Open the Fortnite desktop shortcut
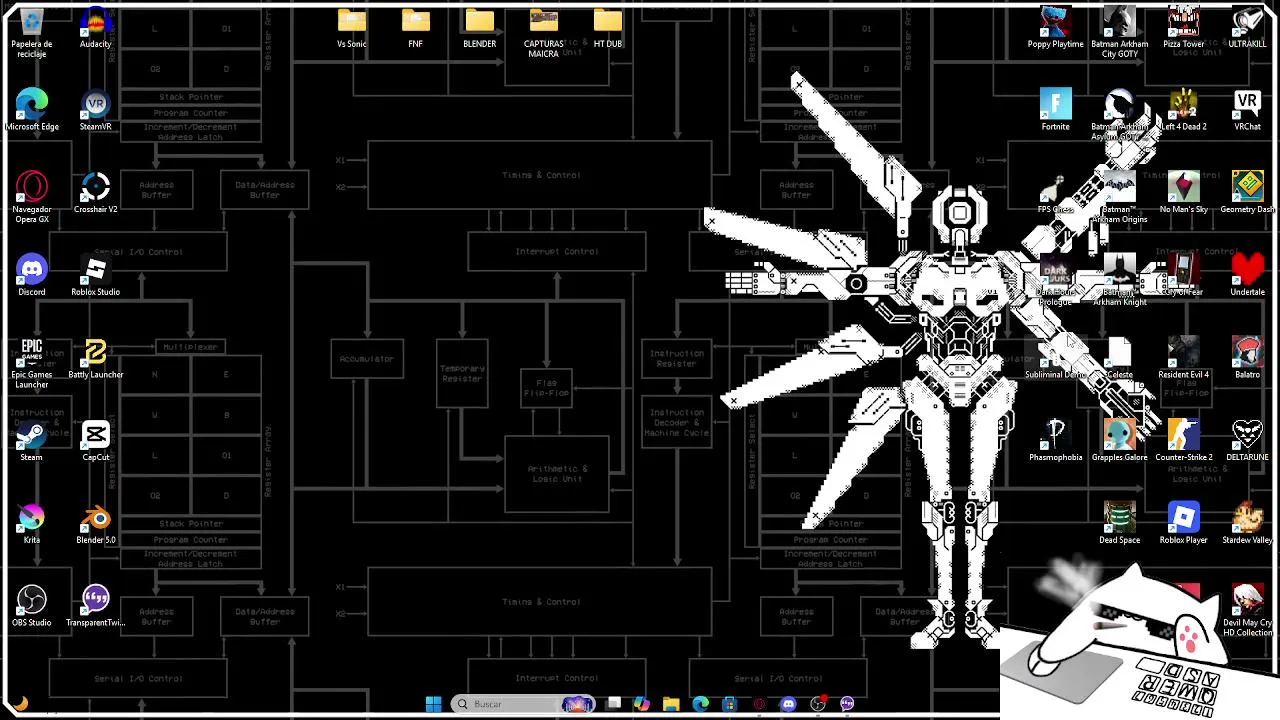The width and height of the screenshot is (1280, 720). tap(1056, 110)
